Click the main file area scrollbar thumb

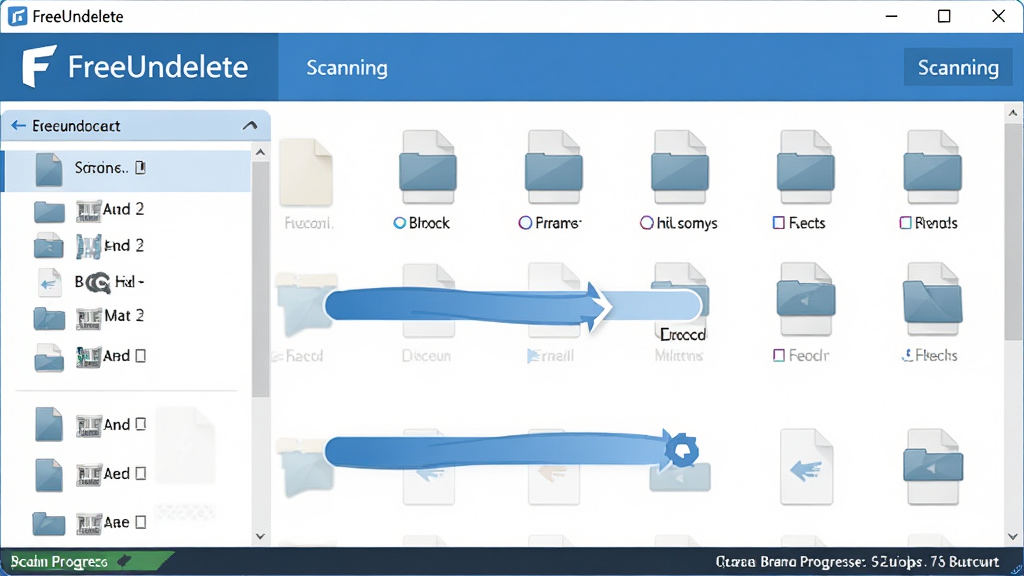click(x=1013, y=230)
